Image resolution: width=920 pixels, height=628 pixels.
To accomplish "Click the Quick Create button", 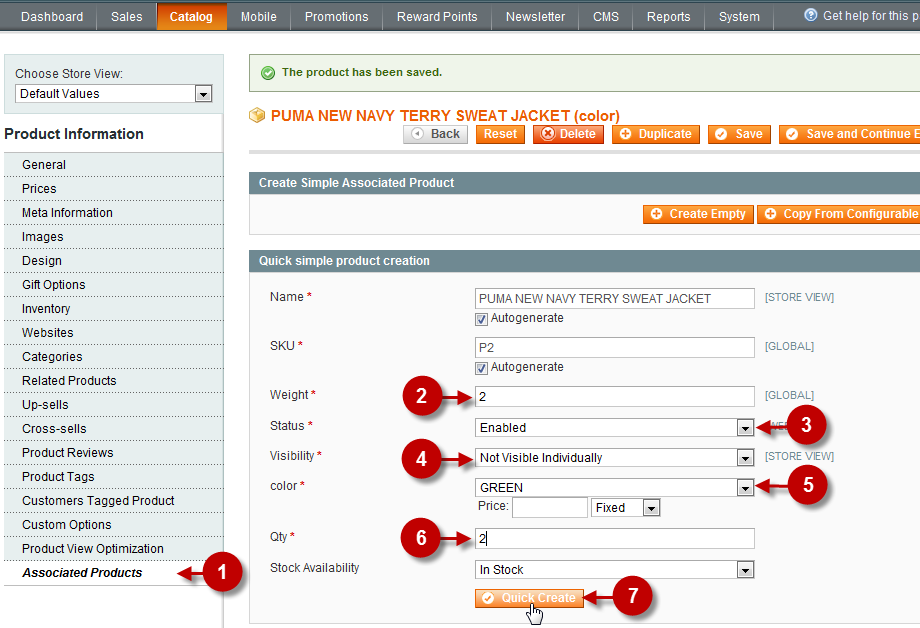I will click(x=529, y=598).
